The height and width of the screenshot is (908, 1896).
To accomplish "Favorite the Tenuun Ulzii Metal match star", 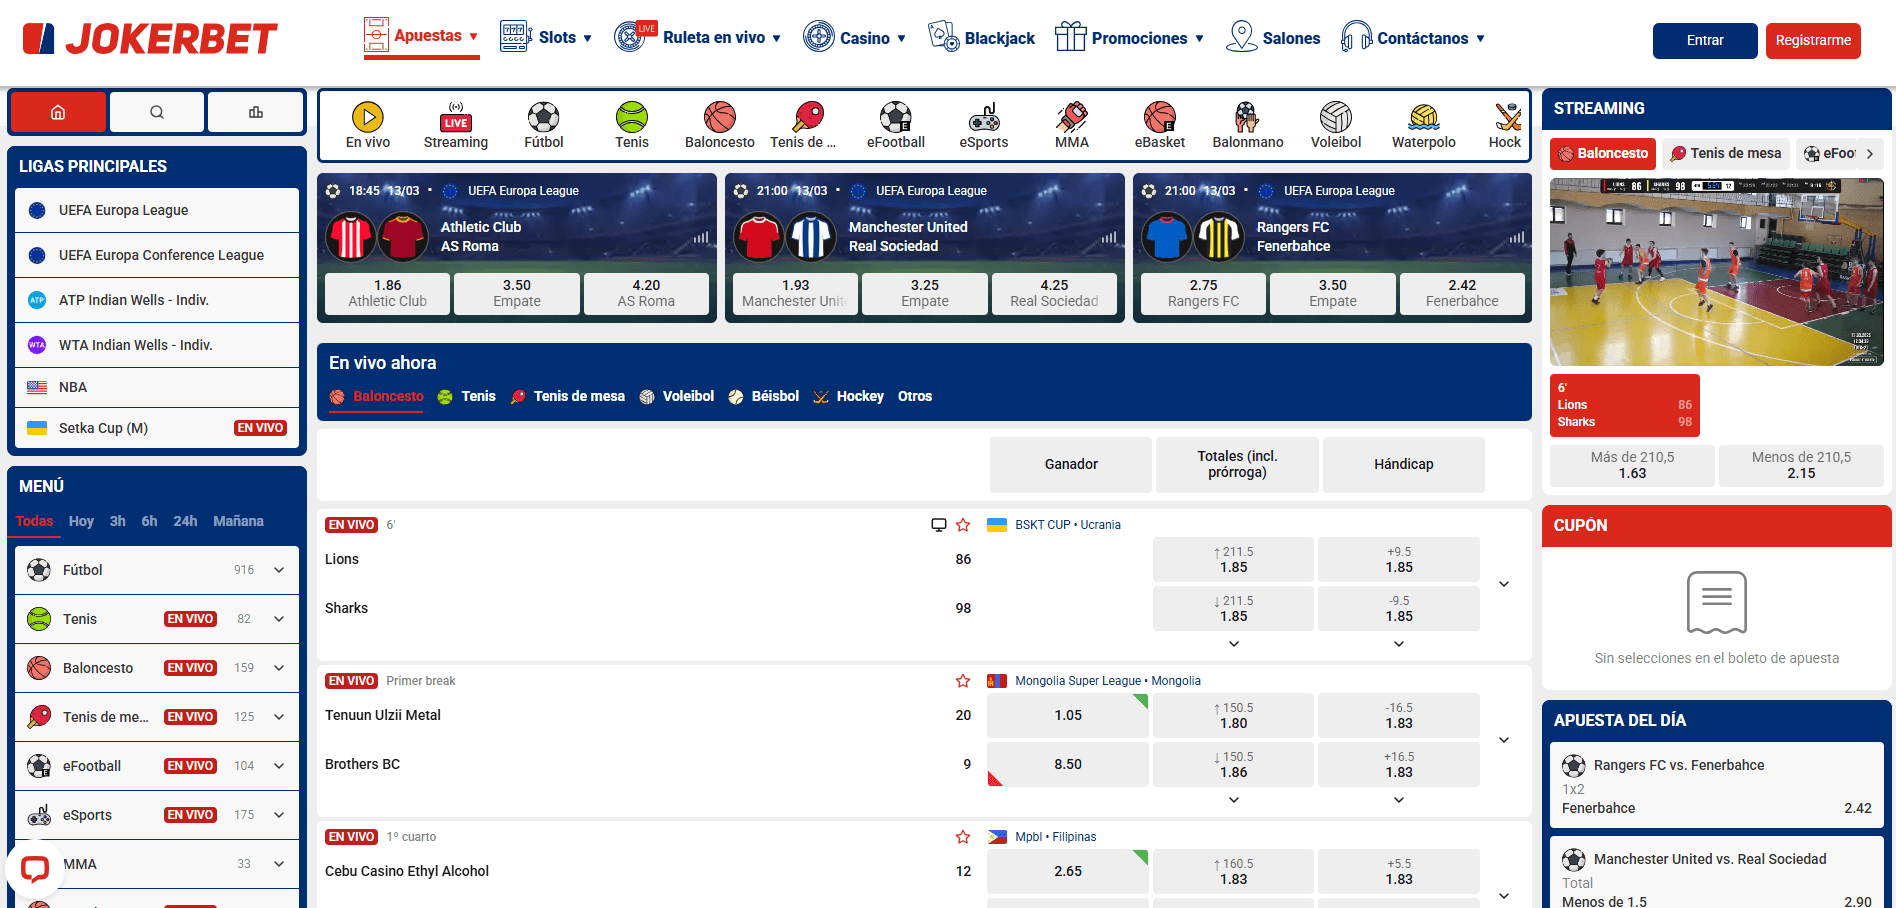I will tap(963, 681).
